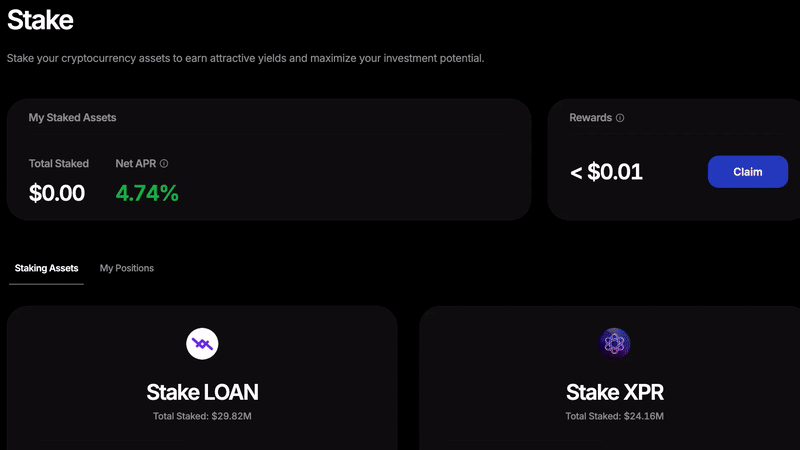Switch to the Staking Assets tab
The width and height of the screenshot is (800, 450).
(46, 268)
